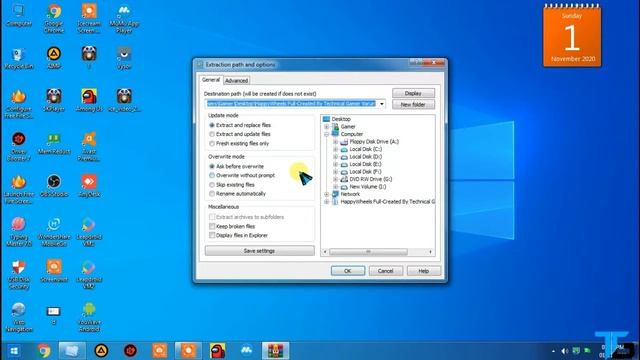Open Help from extraction dialog
Viewport: 640px width, 360px height.
[x=424, y=271]
